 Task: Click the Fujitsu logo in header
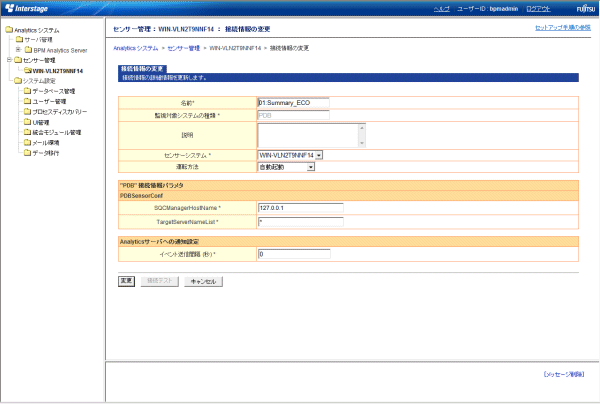pyautogui.click(x=586, y=8)
